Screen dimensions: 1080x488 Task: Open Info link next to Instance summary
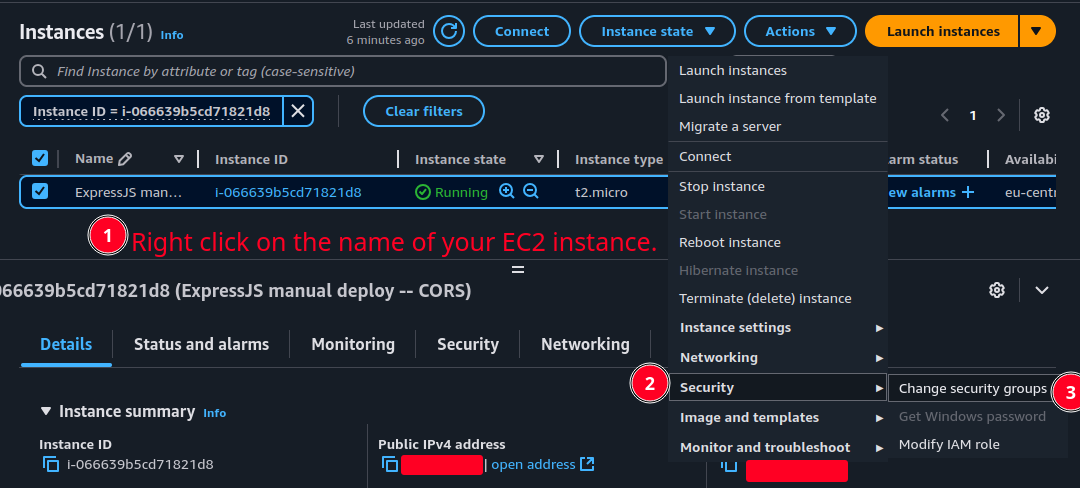click(214, 413)
